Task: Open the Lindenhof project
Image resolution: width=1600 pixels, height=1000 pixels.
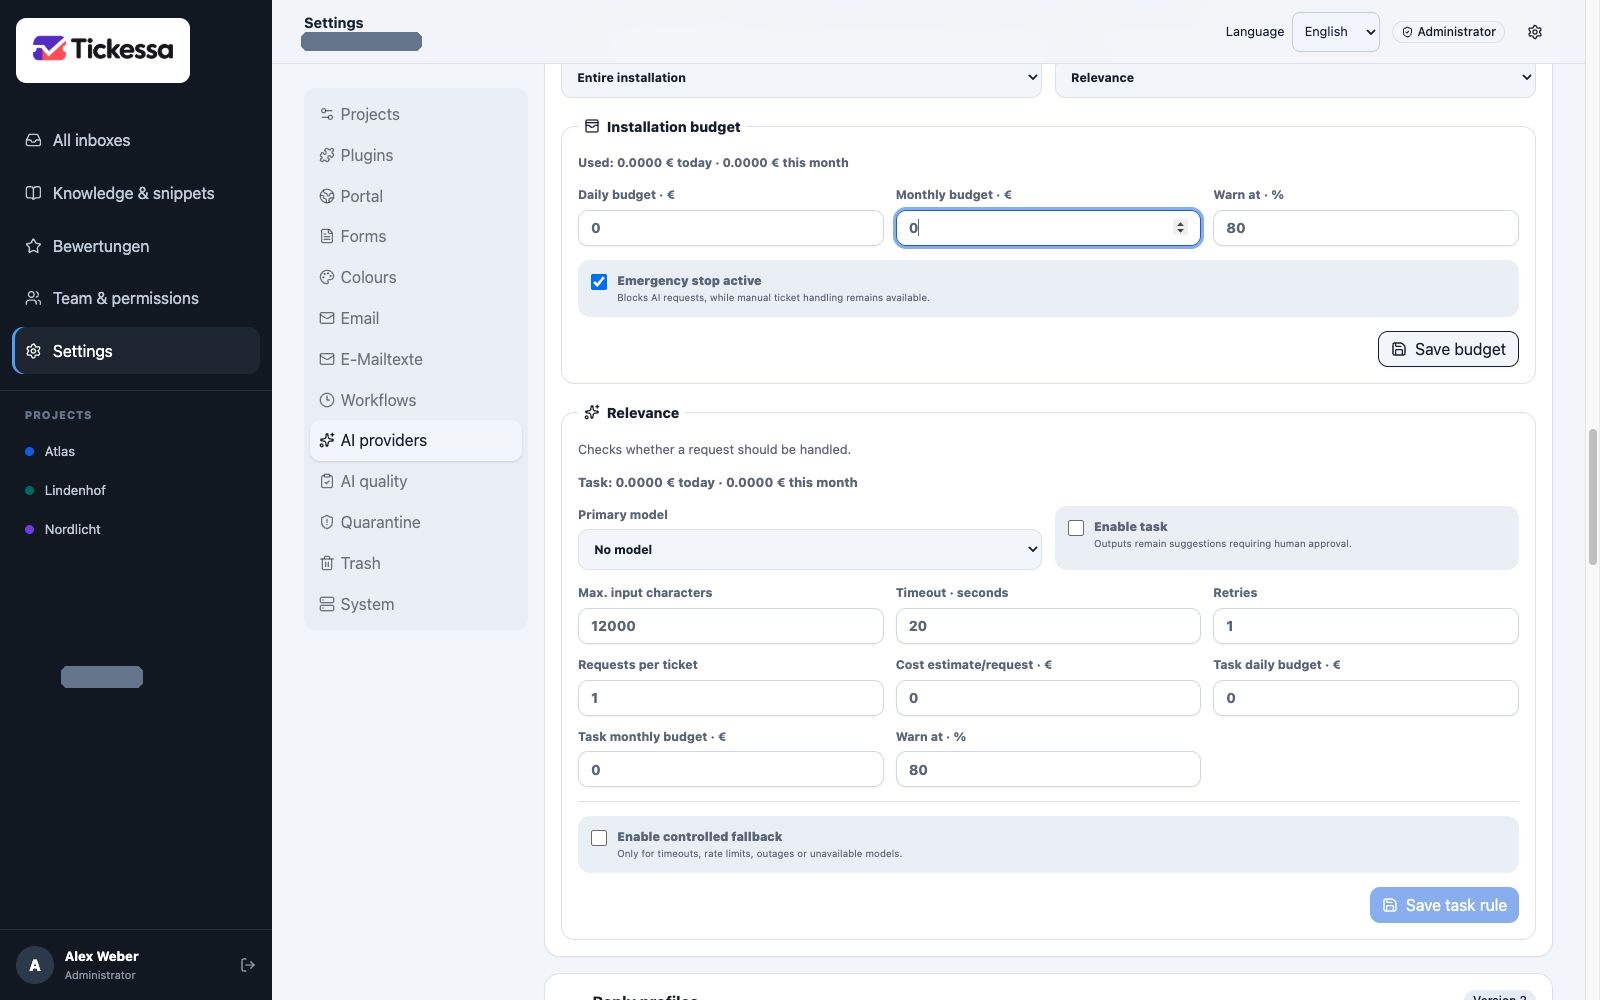Action: click(75, 490)
